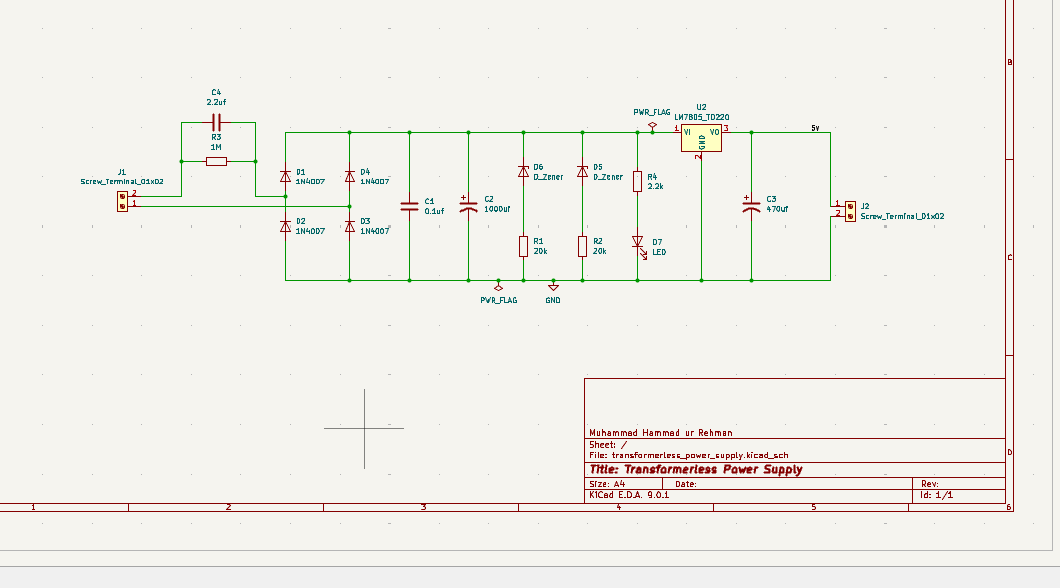This screenshot has width=1060, height=588.
Task: Select the R2 resistor symbol
Action: pyautogui.click(x=583, y=246)
